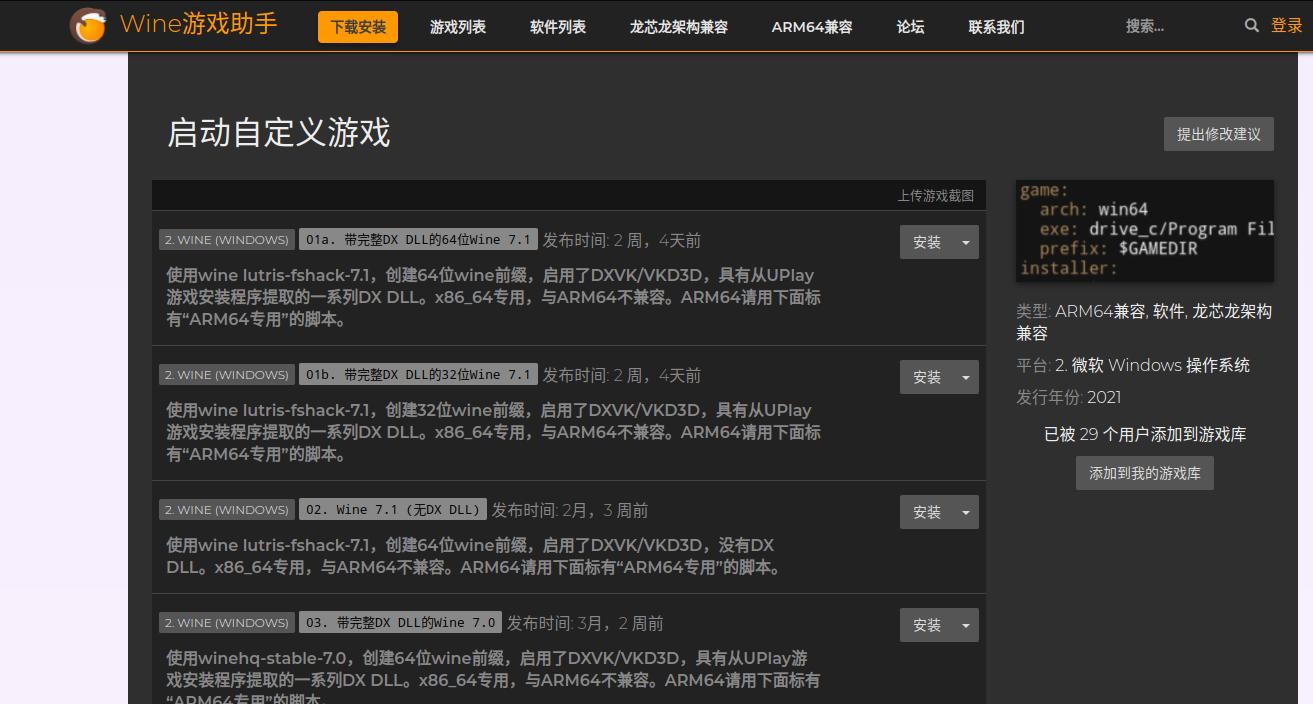Install the 01b 32位Wine 7.1 script
1313x704 pixels.
pos(927,377)
